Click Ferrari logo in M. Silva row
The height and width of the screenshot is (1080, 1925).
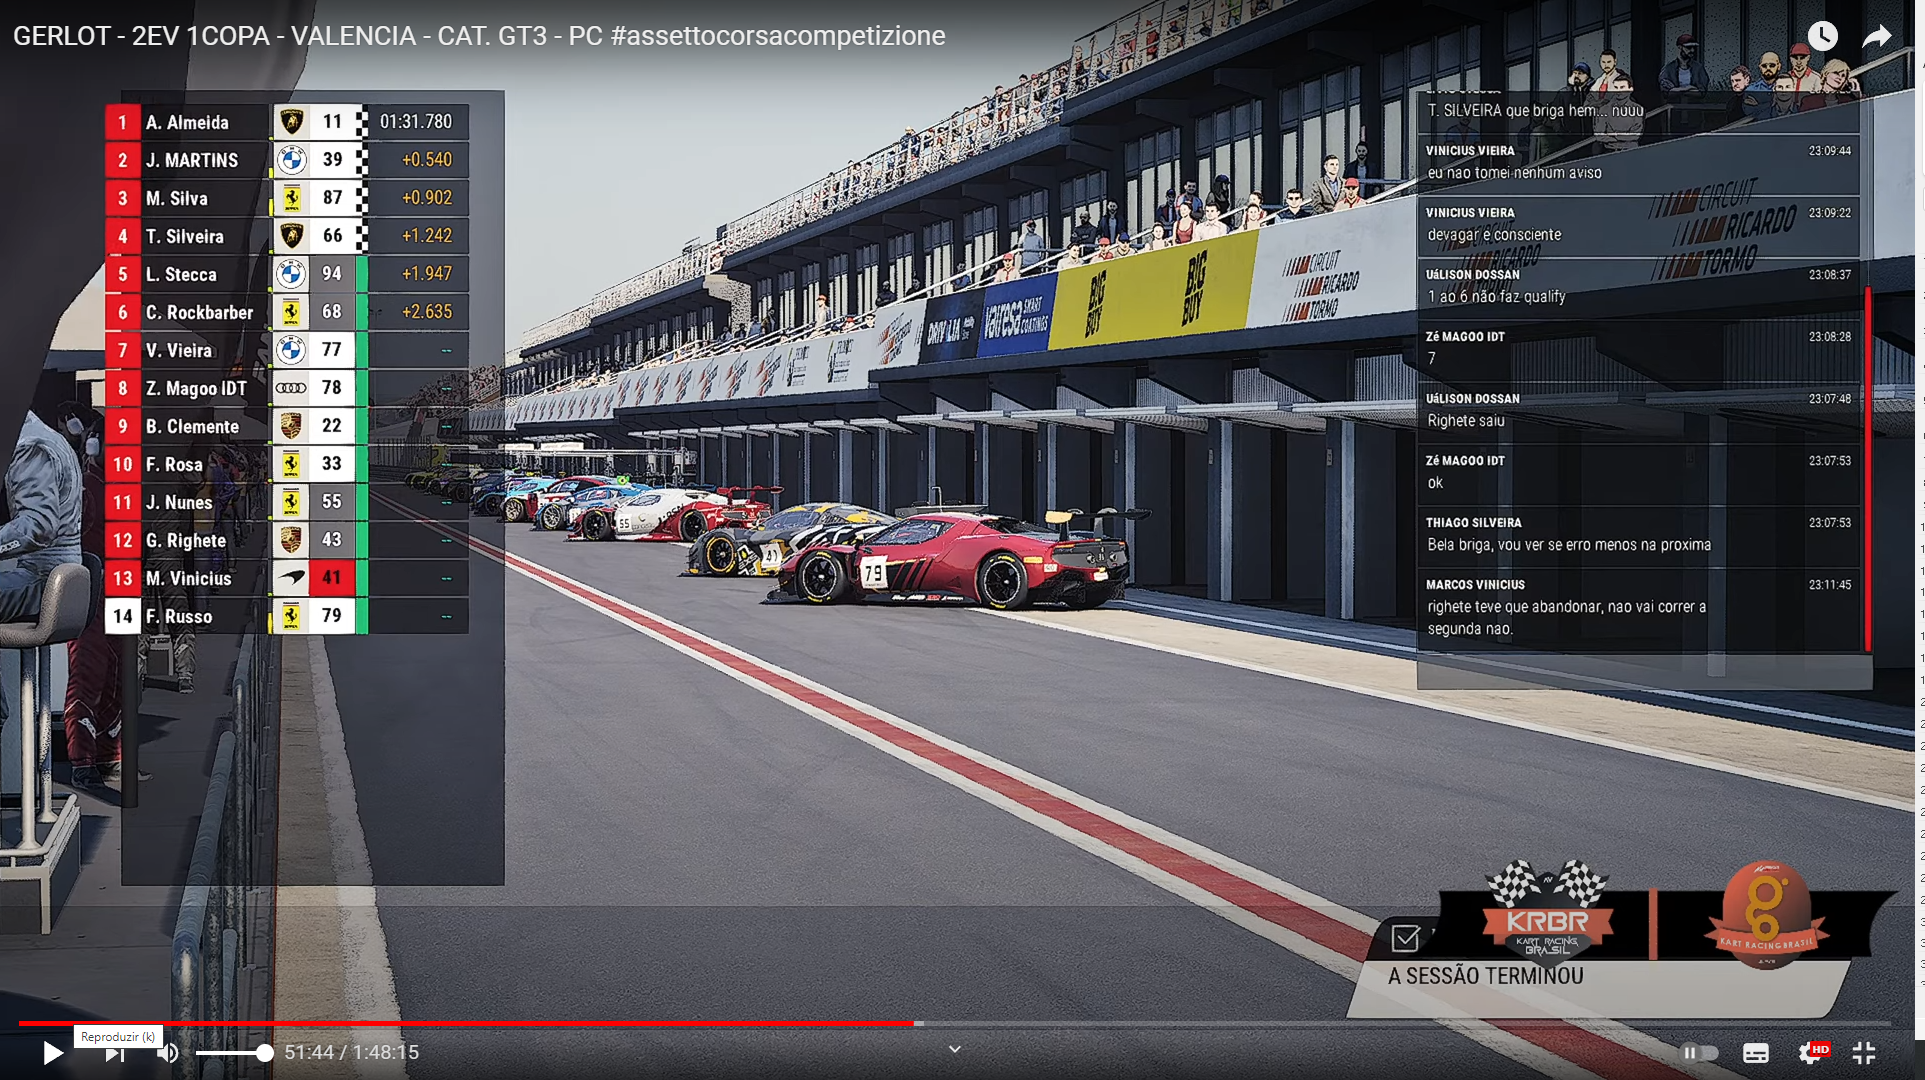point(291,198)
